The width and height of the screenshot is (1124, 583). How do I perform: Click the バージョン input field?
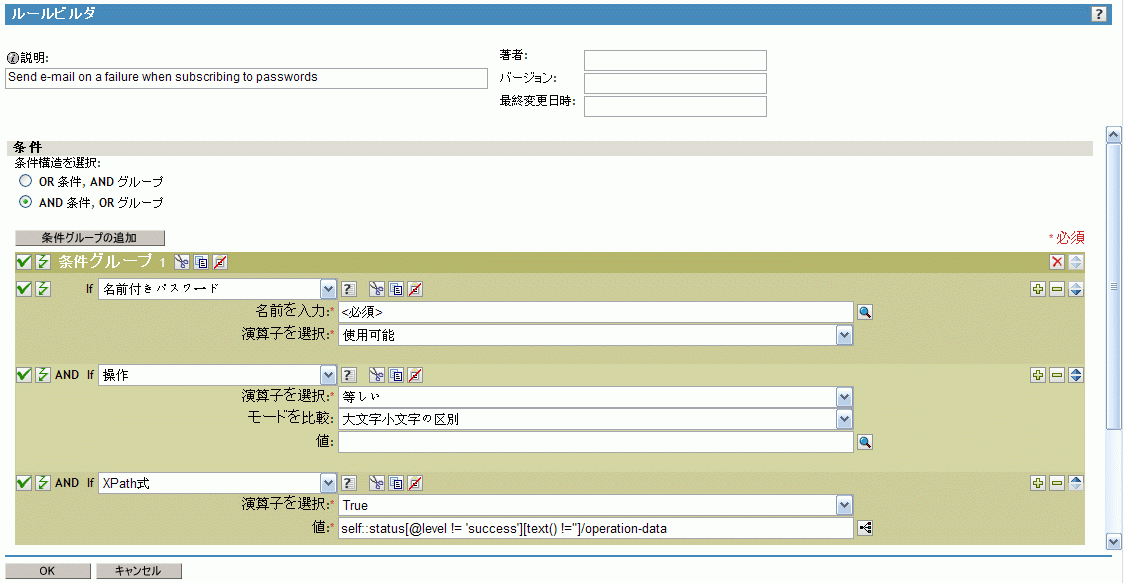point(675,83)
